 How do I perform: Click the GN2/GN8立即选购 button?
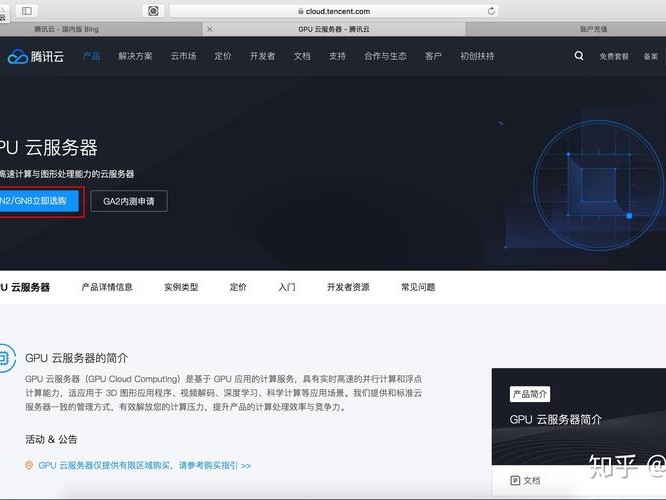point(39,201)
